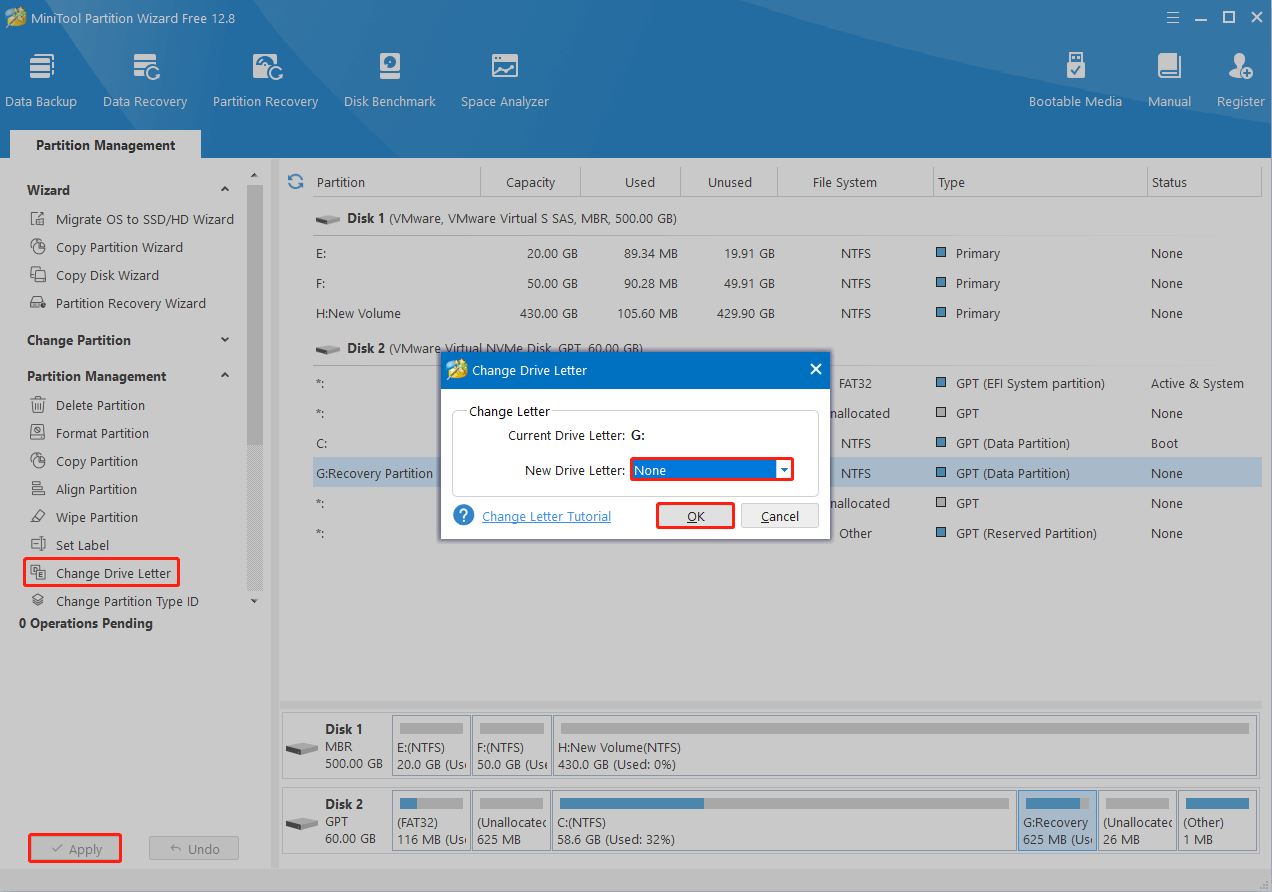Image resolution: width=1272 pixels, height=892 pixels.
Task: Sort by the Status column header
Action: coord(1204,182)
